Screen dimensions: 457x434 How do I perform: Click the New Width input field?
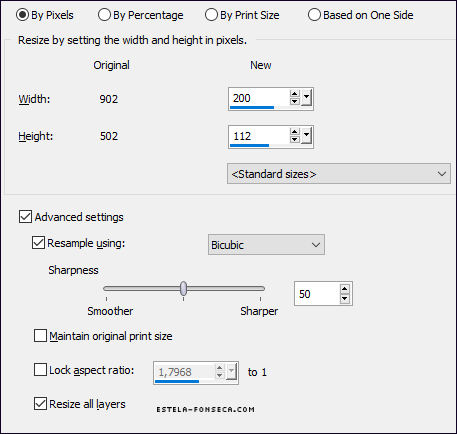(259, 98)
